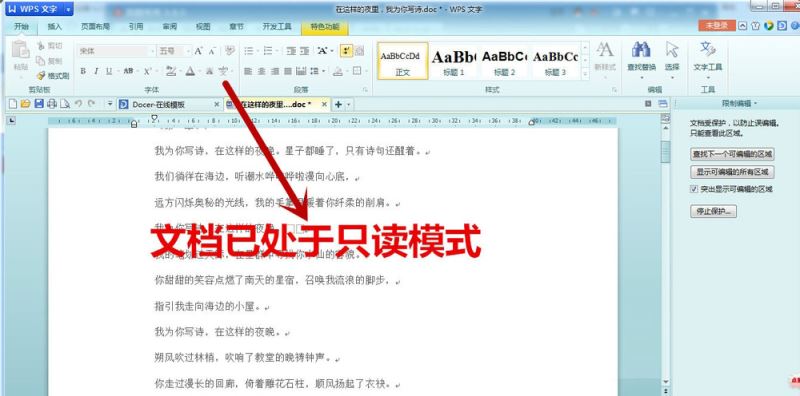Click the Paste (粘贴) icon

pos(21,50)
